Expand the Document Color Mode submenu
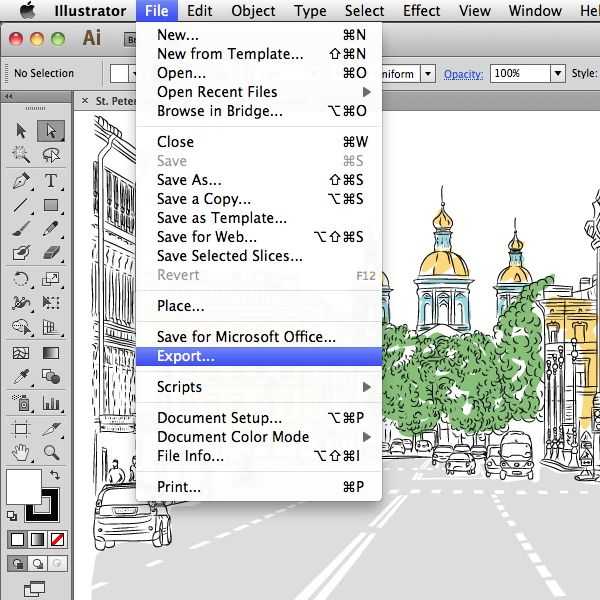 (259, 437)
